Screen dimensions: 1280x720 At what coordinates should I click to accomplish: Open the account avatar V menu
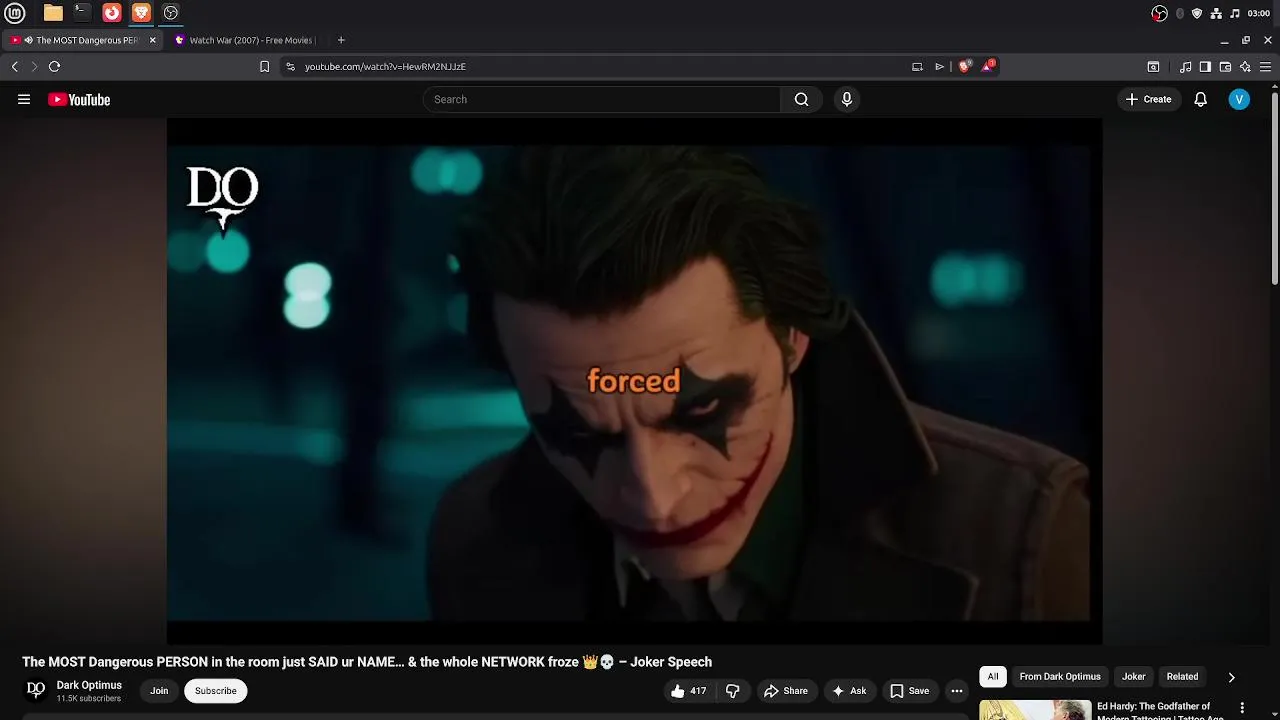coord(1239,99)
